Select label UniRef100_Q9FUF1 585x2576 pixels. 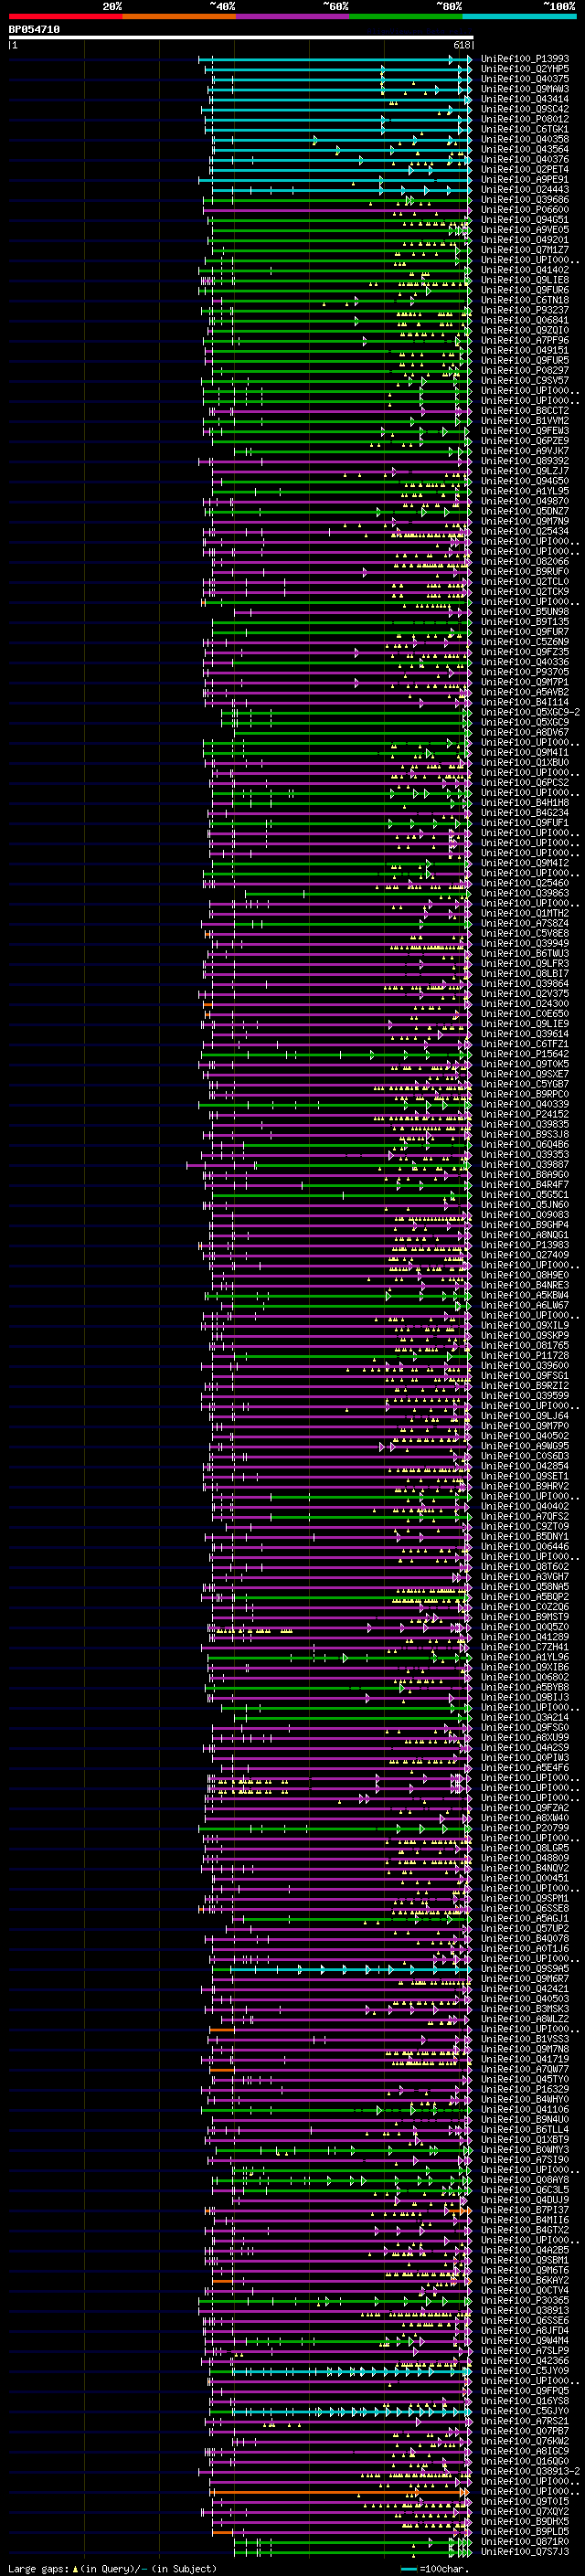click(525, 823)
